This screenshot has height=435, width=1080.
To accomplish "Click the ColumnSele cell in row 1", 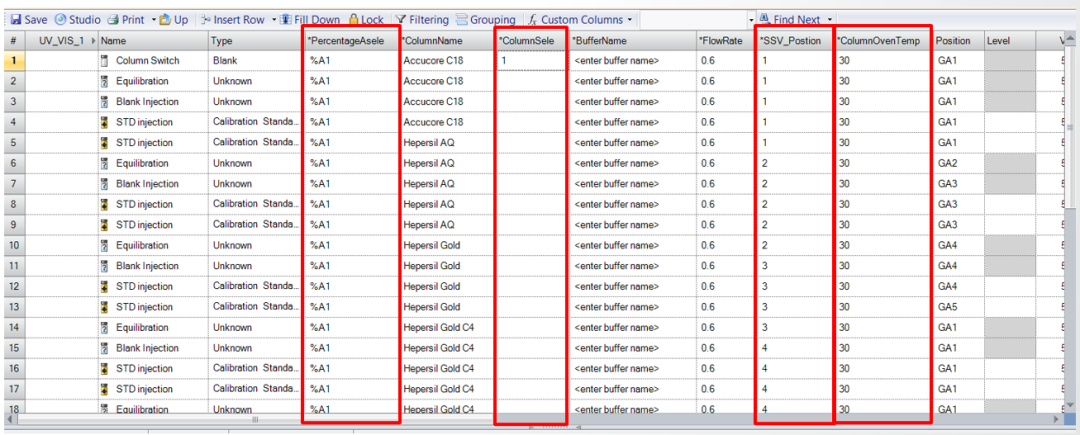I will (x=531, y=61).
